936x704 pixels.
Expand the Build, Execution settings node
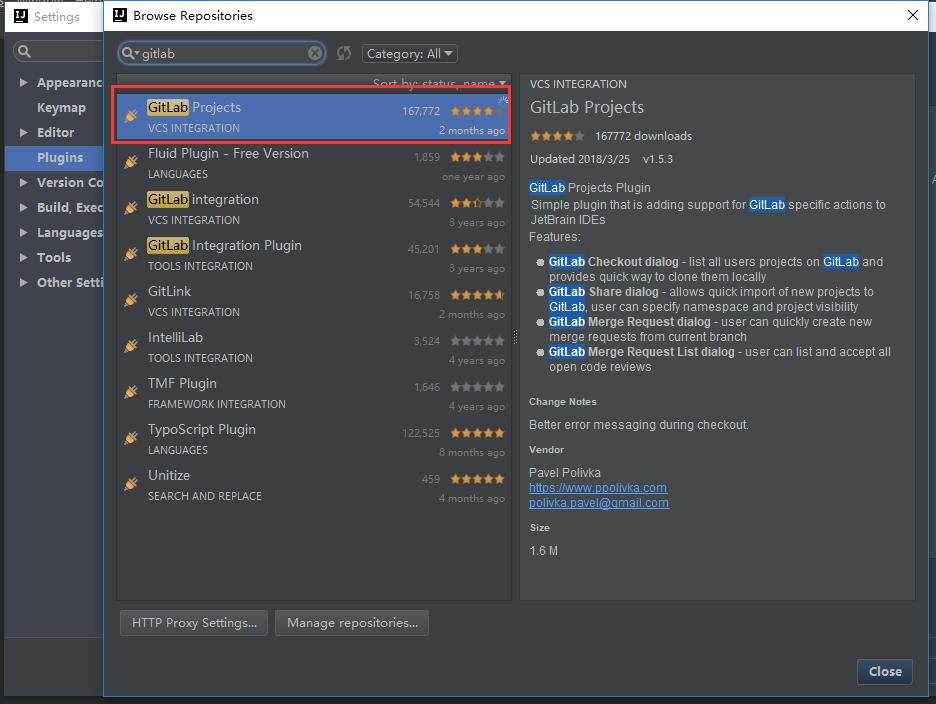[x=23, y=208]
